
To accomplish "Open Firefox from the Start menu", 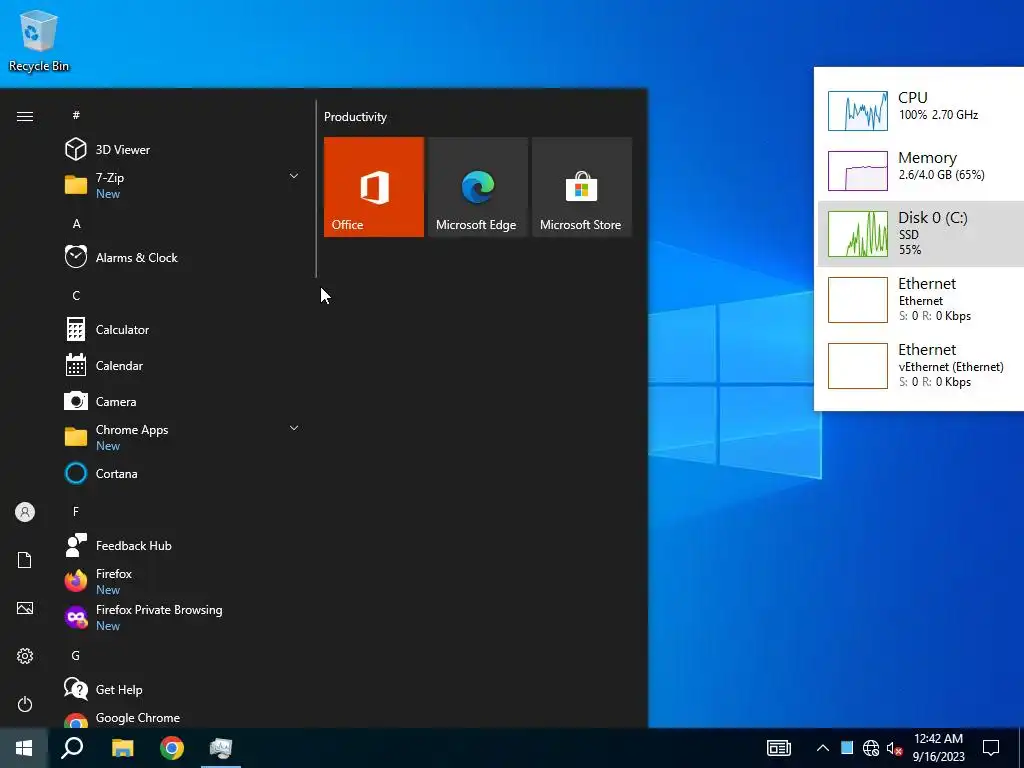I will [x=183, y=581].
